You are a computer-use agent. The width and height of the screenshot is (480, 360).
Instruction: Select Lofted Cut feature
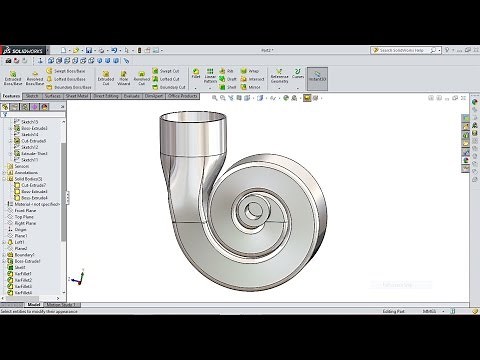point(166,79)
